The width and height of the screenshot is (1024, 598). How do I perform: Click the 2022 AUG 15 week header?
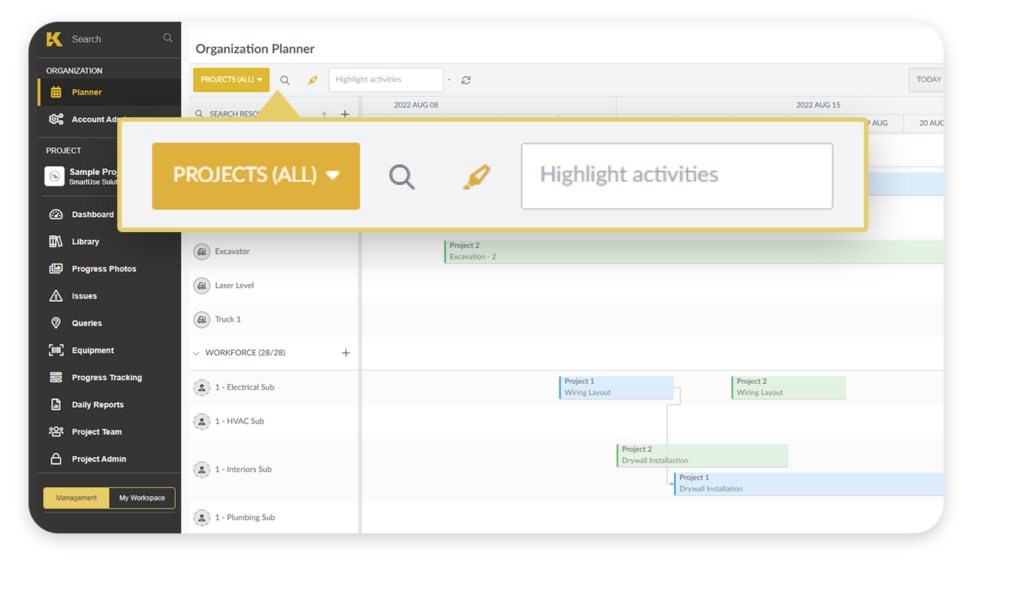click(818, 104)
